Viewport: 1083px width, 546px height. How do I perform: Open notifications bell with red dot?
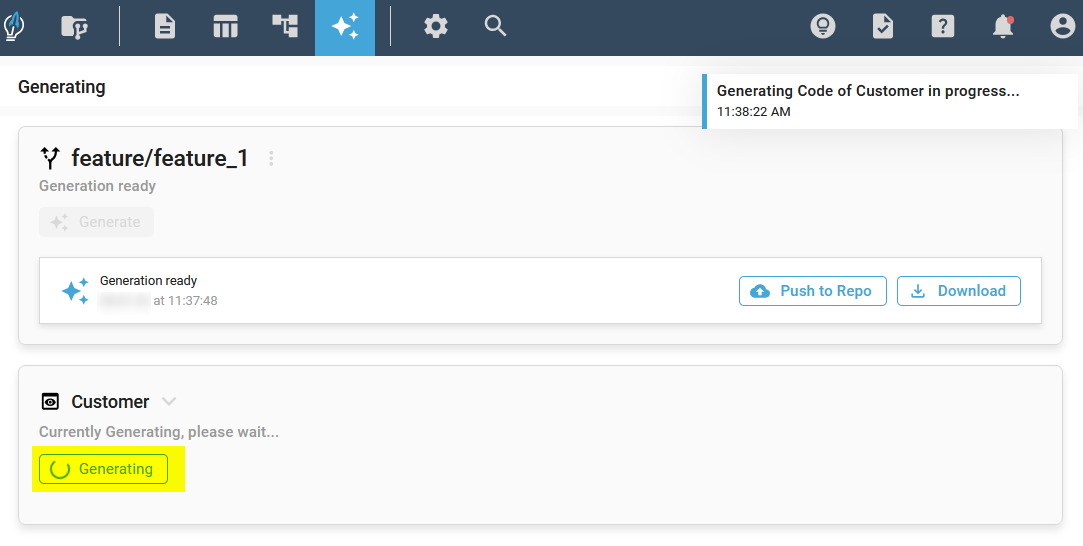click(1003, 27)
